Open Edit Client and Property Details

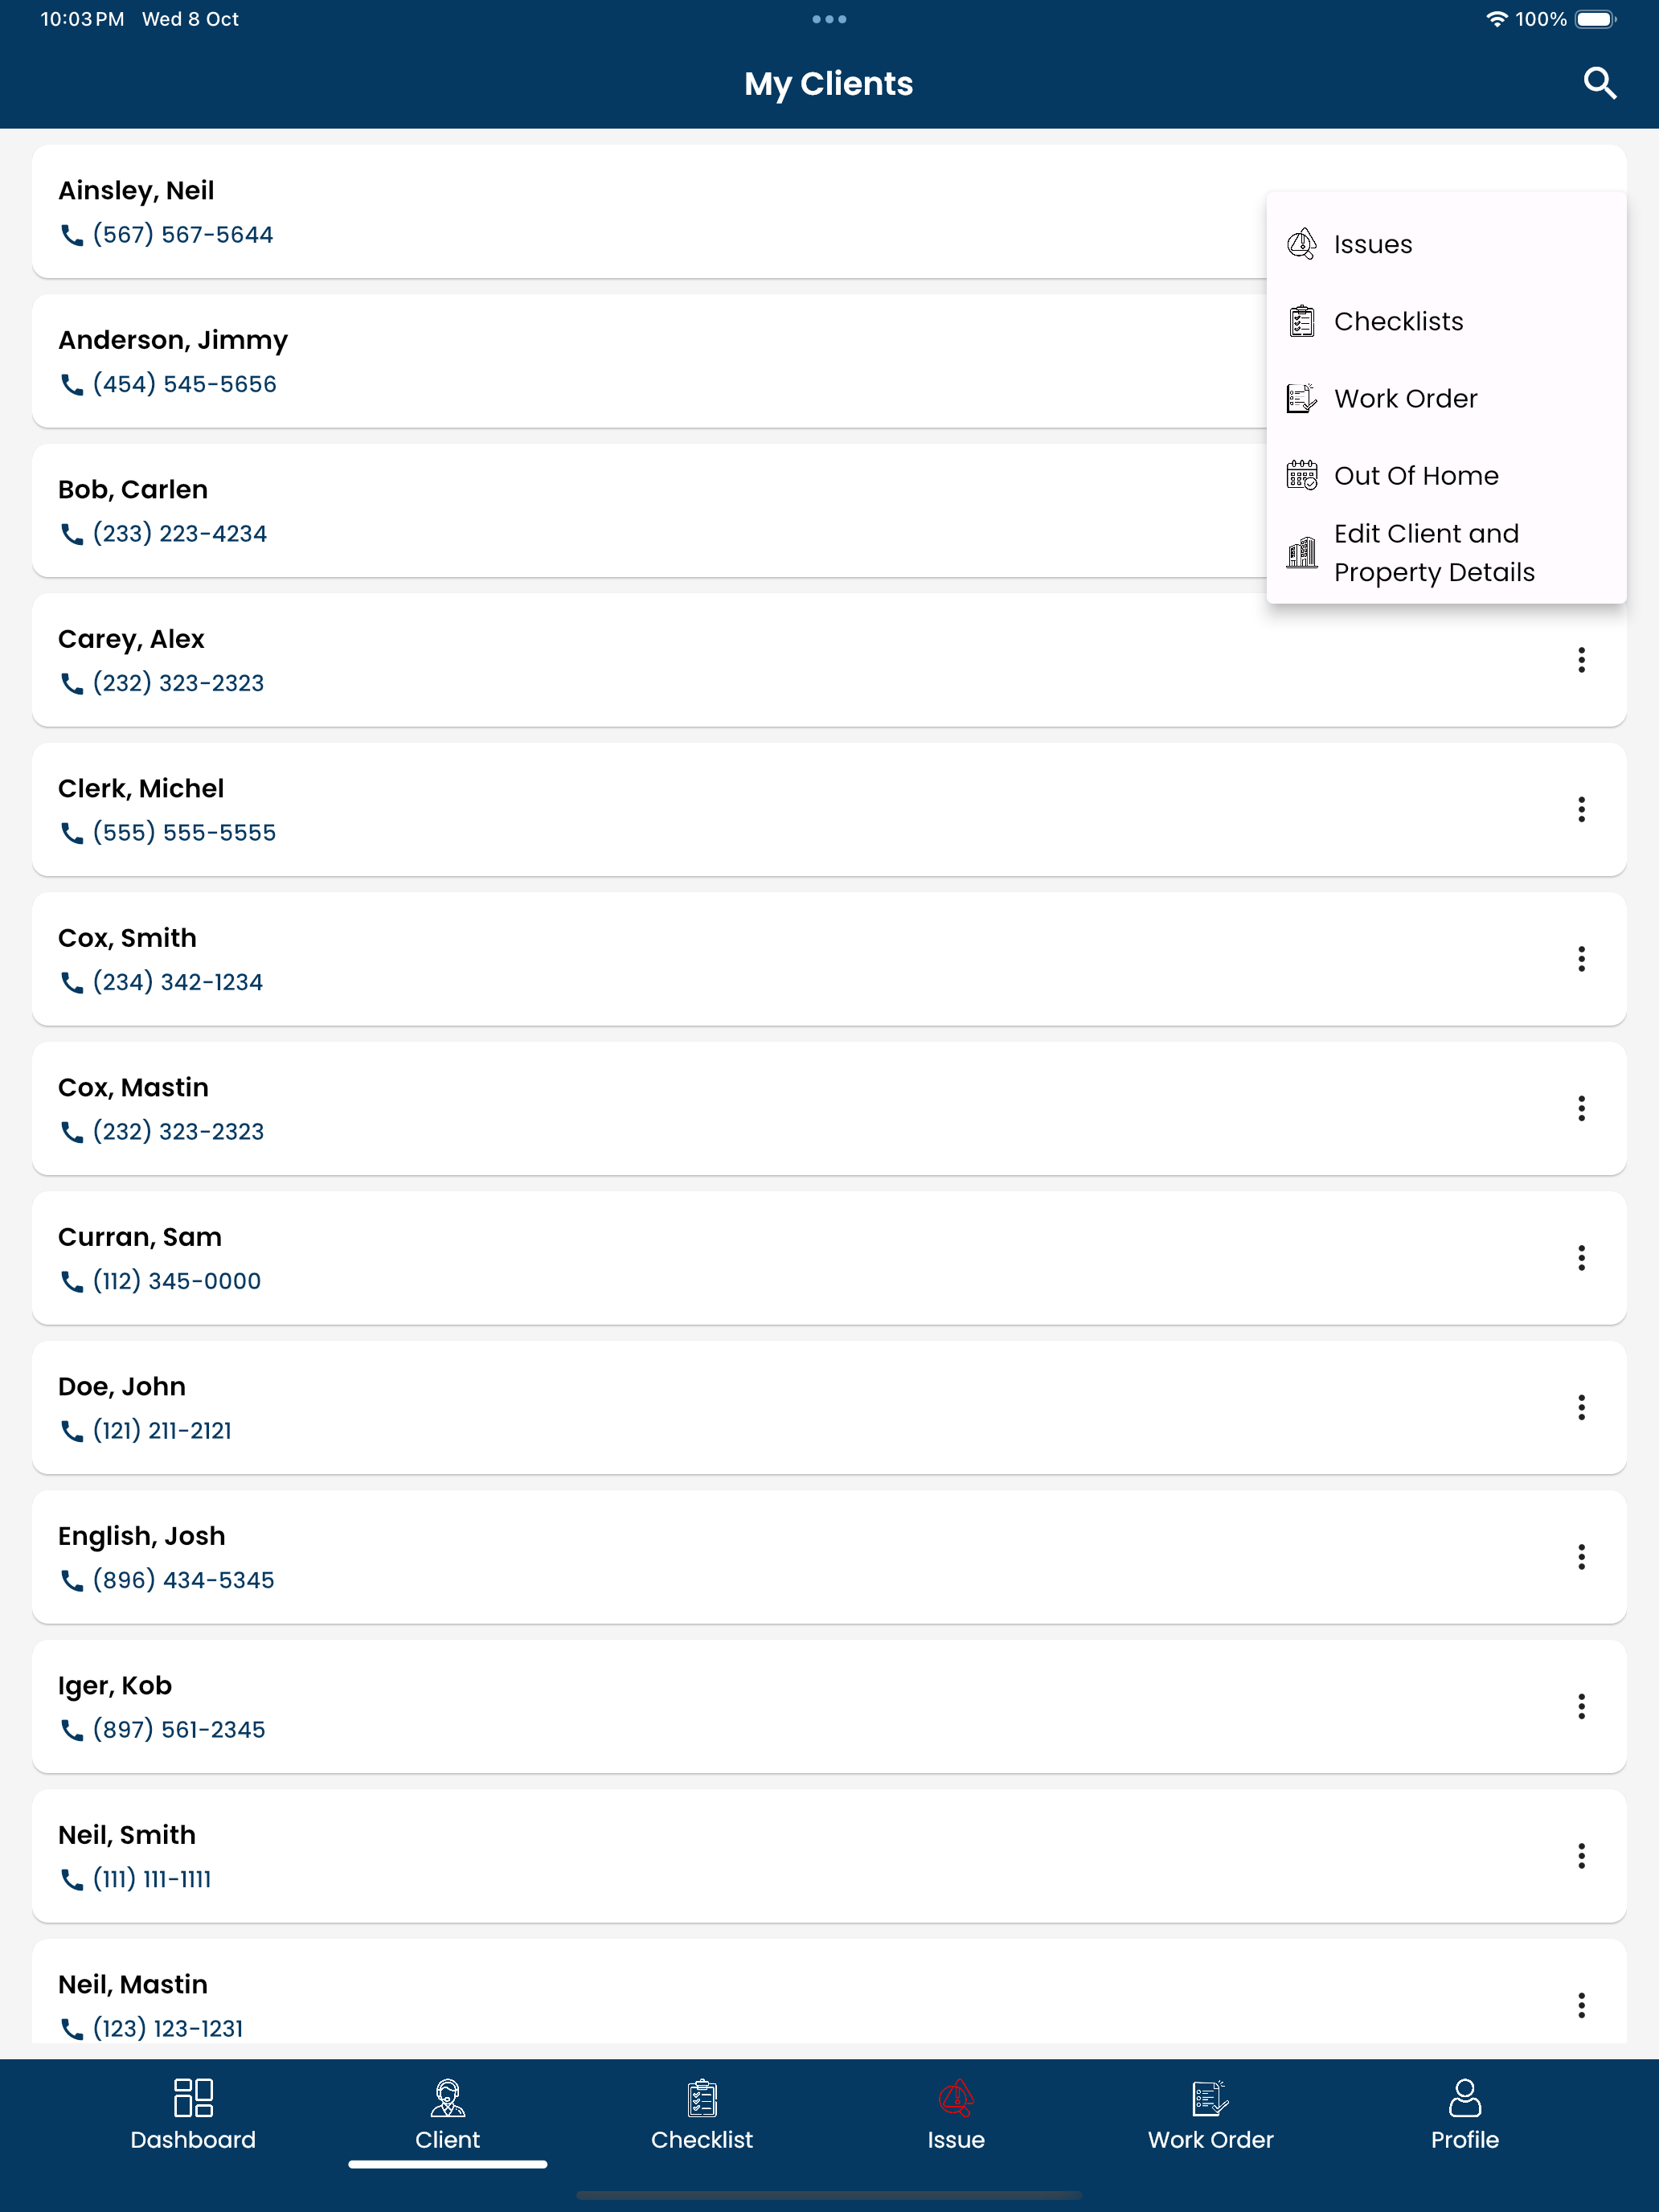(1446, 553)
